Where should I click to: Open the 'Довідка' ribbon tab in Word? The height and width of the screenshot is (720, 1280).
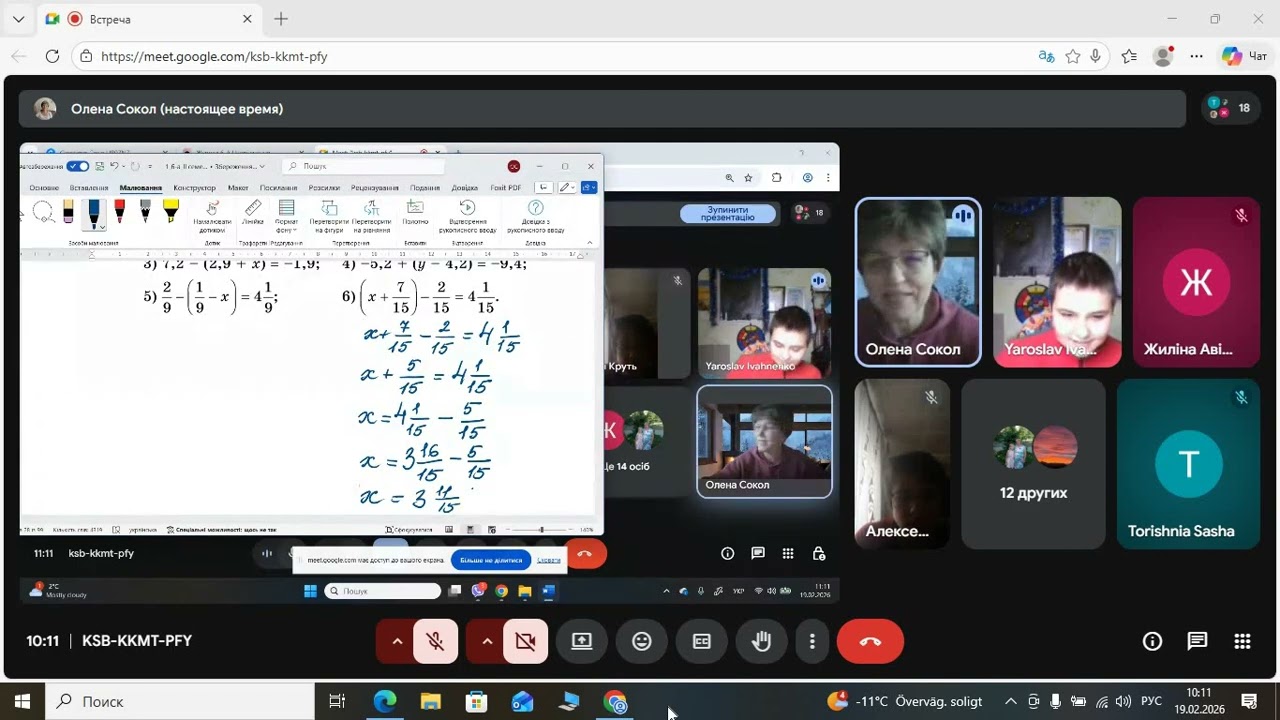click(x=465, y=188)
